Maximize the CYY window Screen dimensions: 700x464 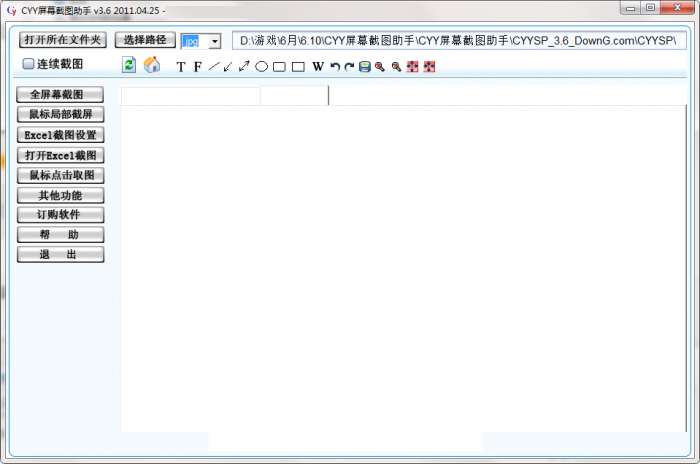coord(650,8)
